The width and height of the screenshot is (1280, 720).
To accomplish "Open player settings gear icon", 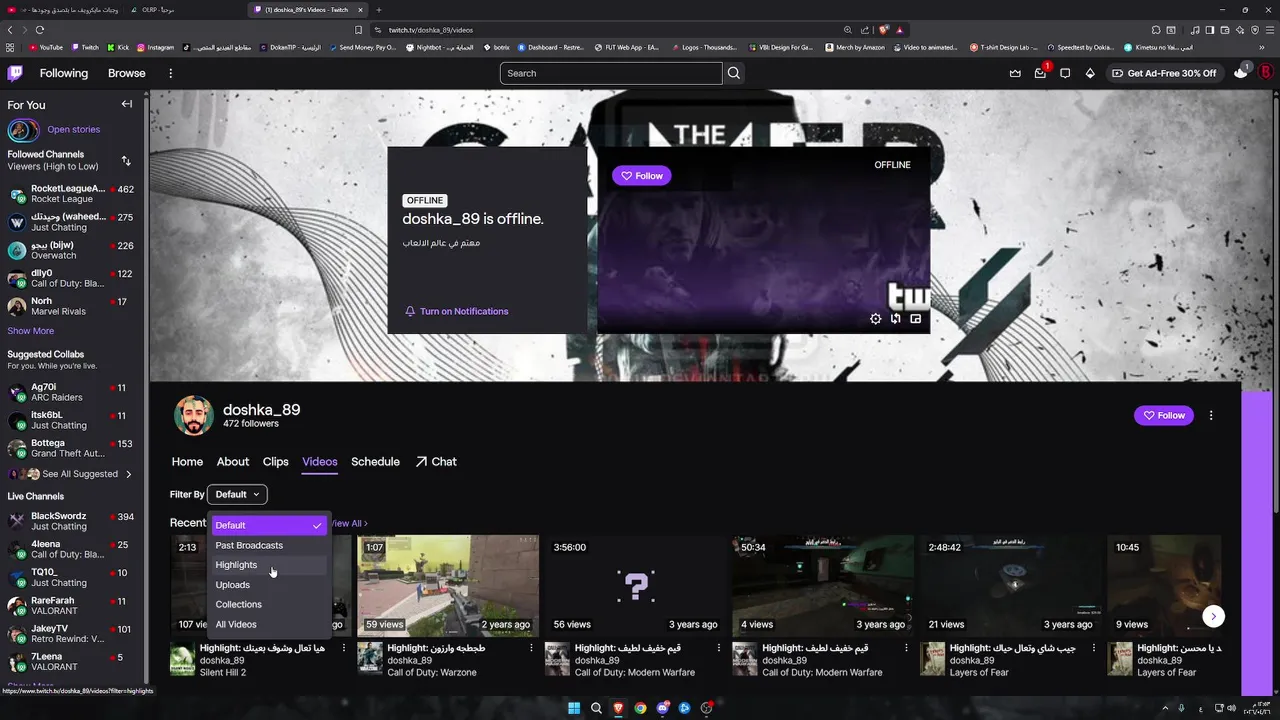I will click(876, 319).
